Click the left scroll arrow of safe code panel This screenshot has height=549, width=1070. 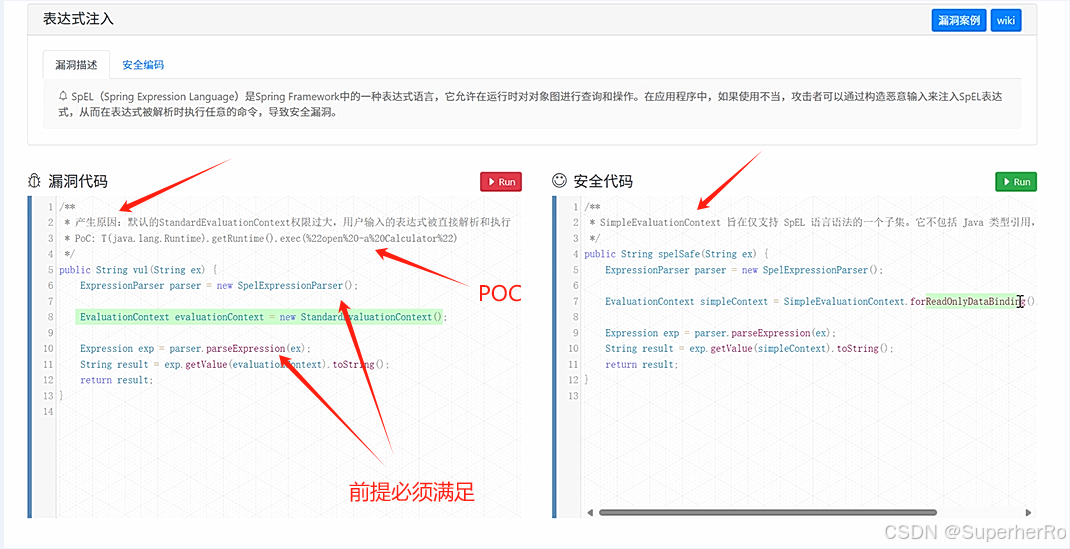(590, 512)
